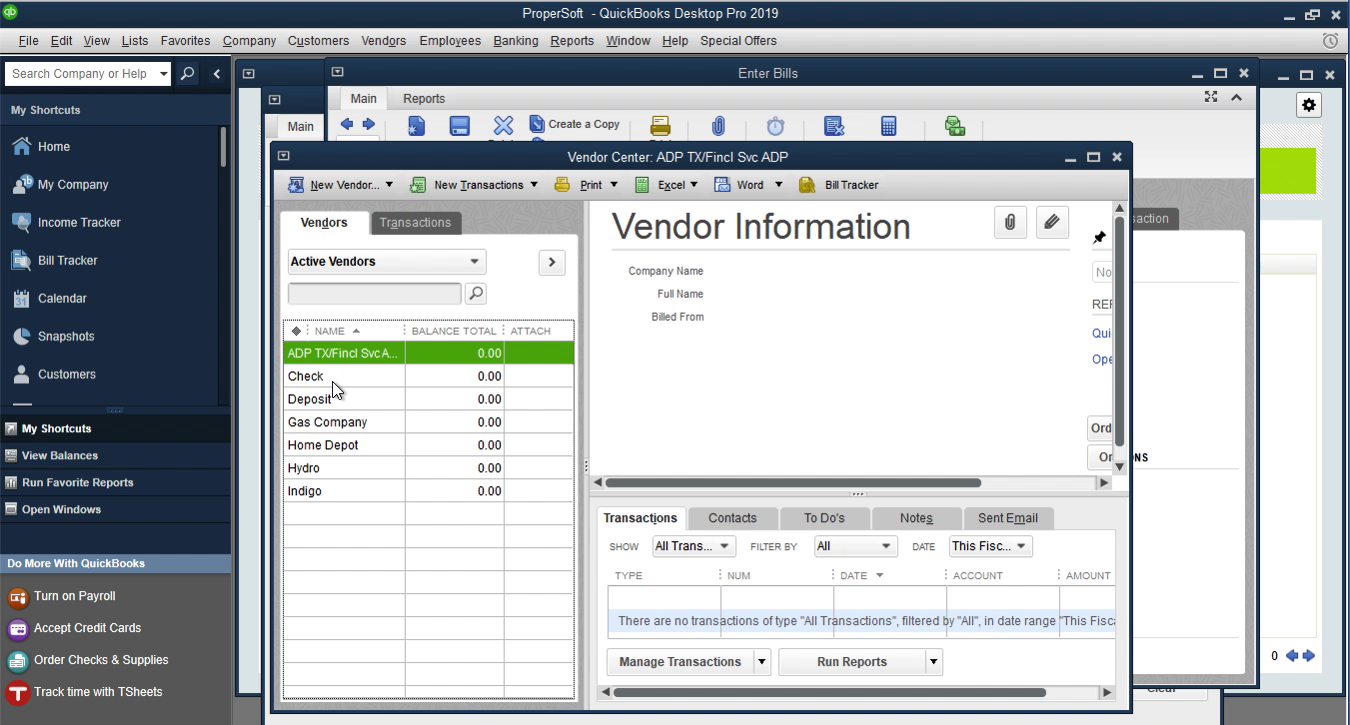
Task: Open Show All Transactions dropdown
Action: [694, 546]
